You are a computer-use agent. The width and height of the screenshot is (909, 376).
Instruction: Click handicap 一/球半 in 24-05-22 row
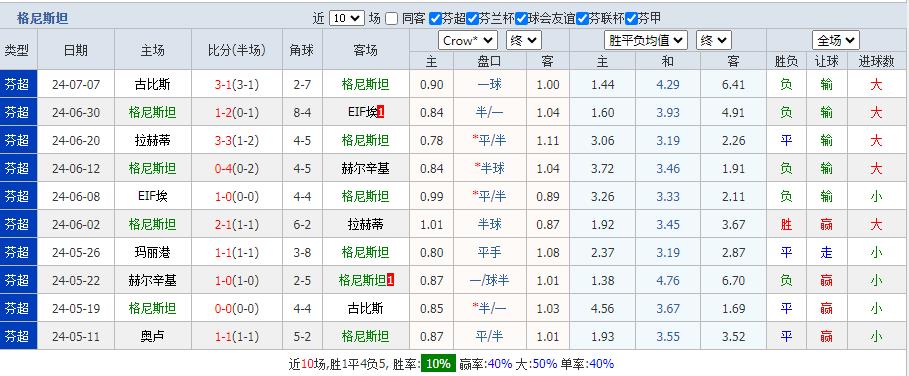coord(489,280)
